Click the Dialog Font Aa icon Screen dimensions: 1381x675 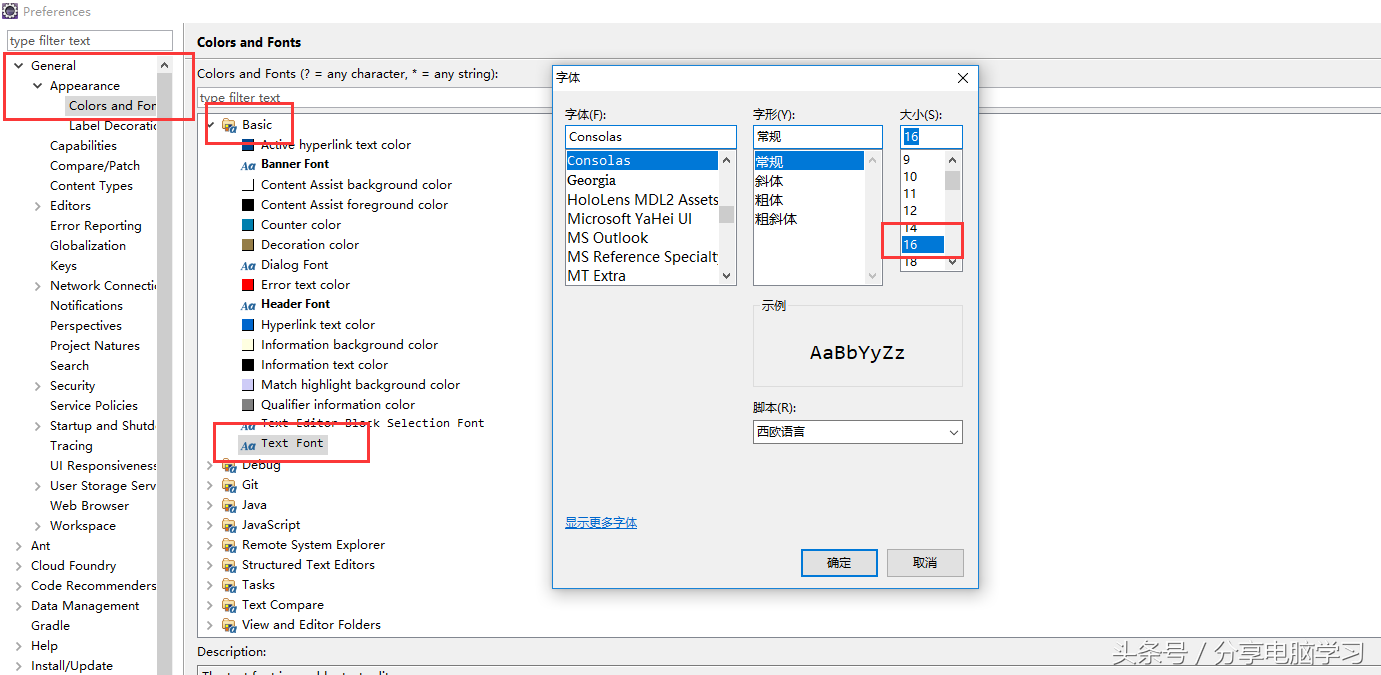click(248, 265)
